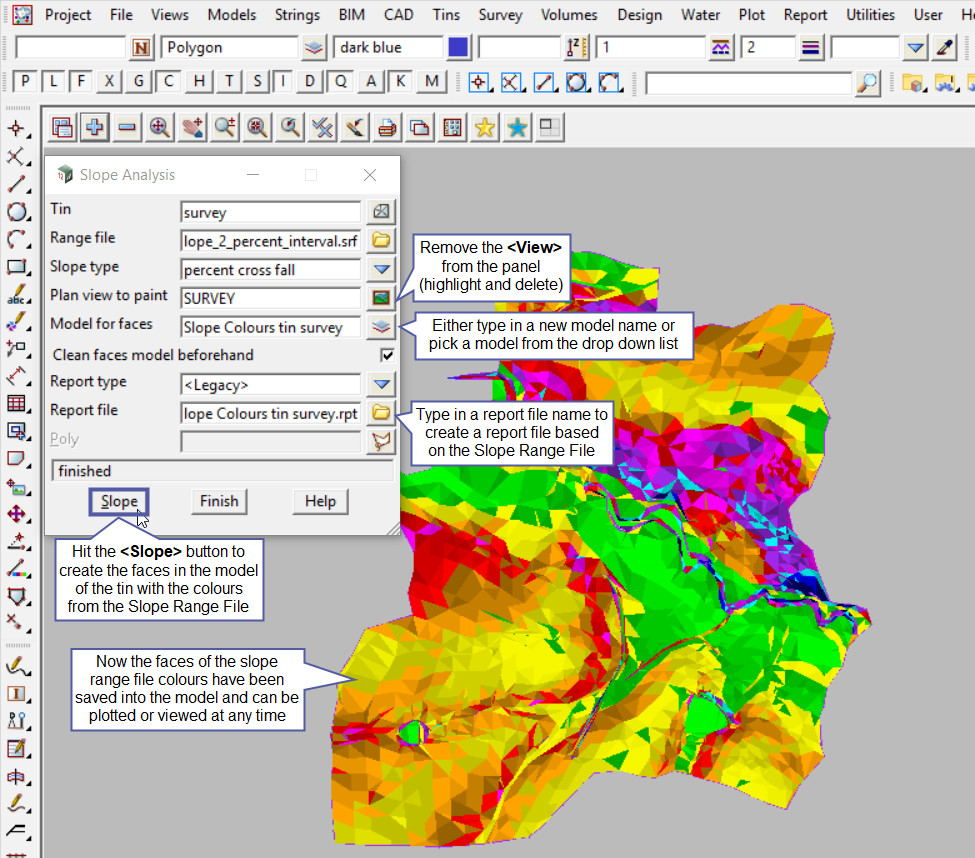The height and width of the screenshot is (858, 975).
Task: Click the minus icon in view toolbar
Action: pos(127,127)
